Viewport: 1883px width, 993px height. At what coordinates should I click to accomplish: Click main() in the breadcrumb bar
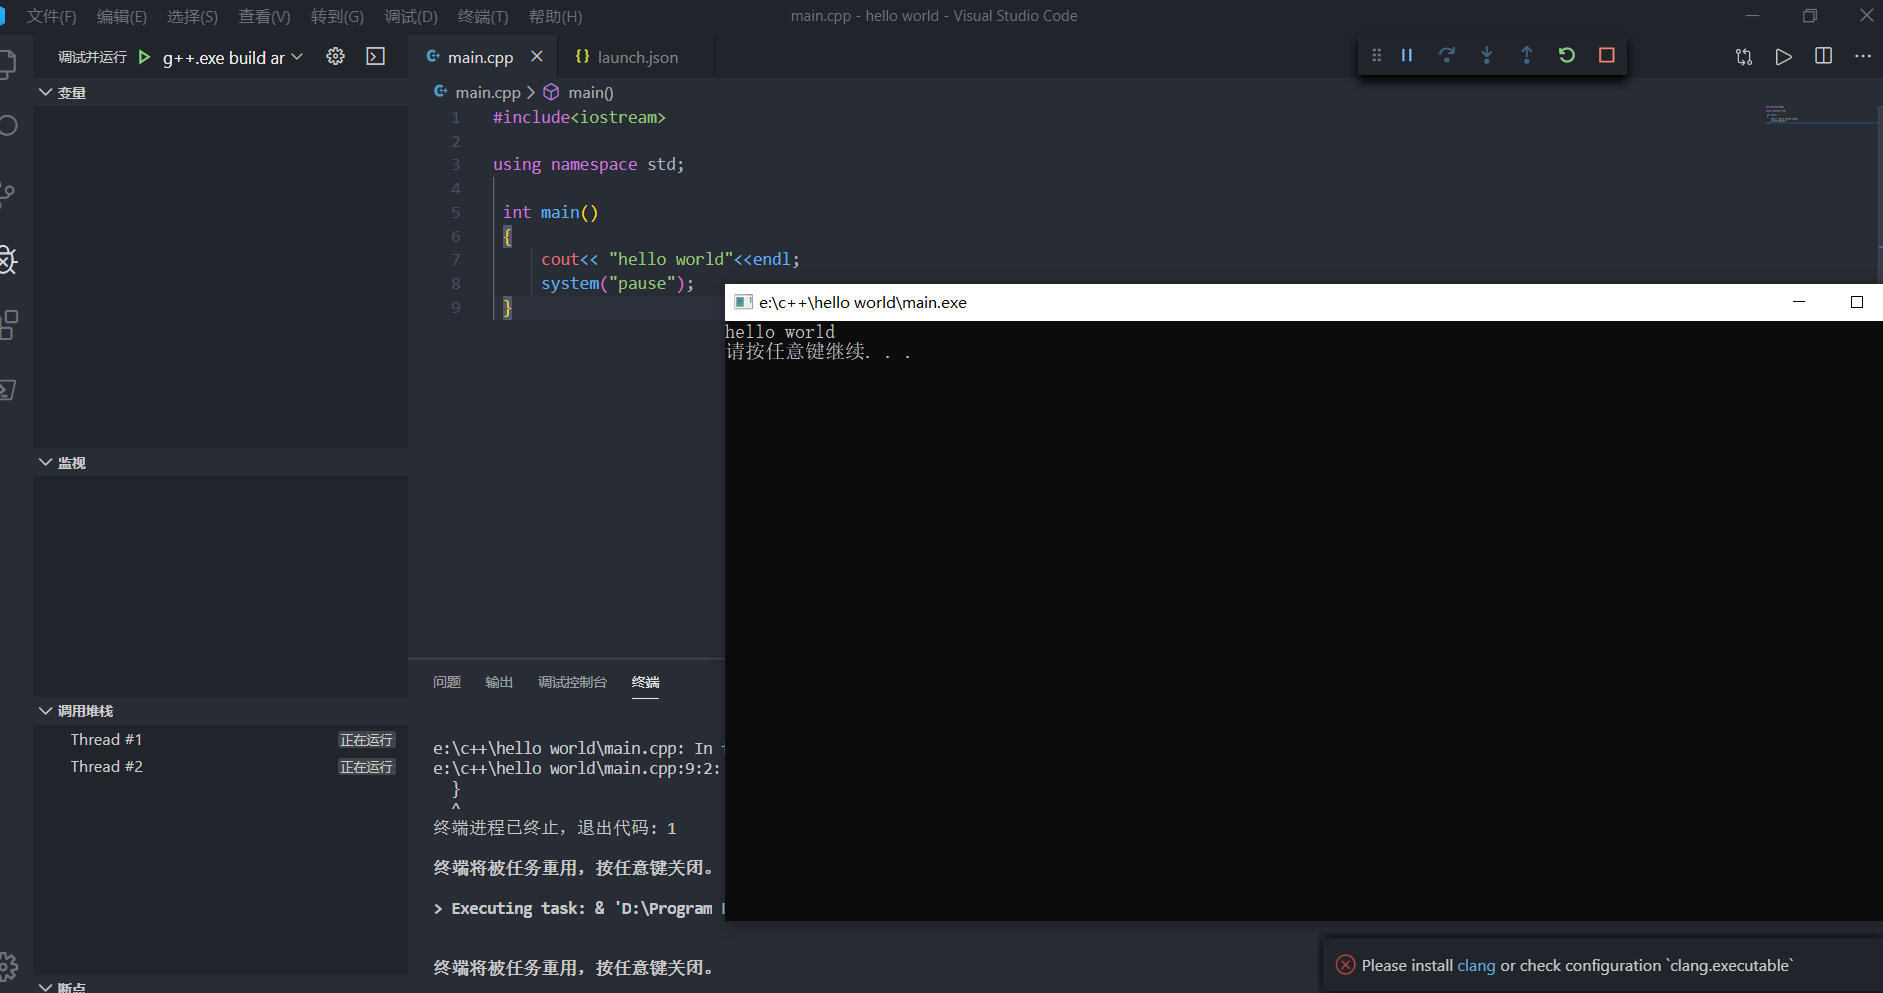591,92
